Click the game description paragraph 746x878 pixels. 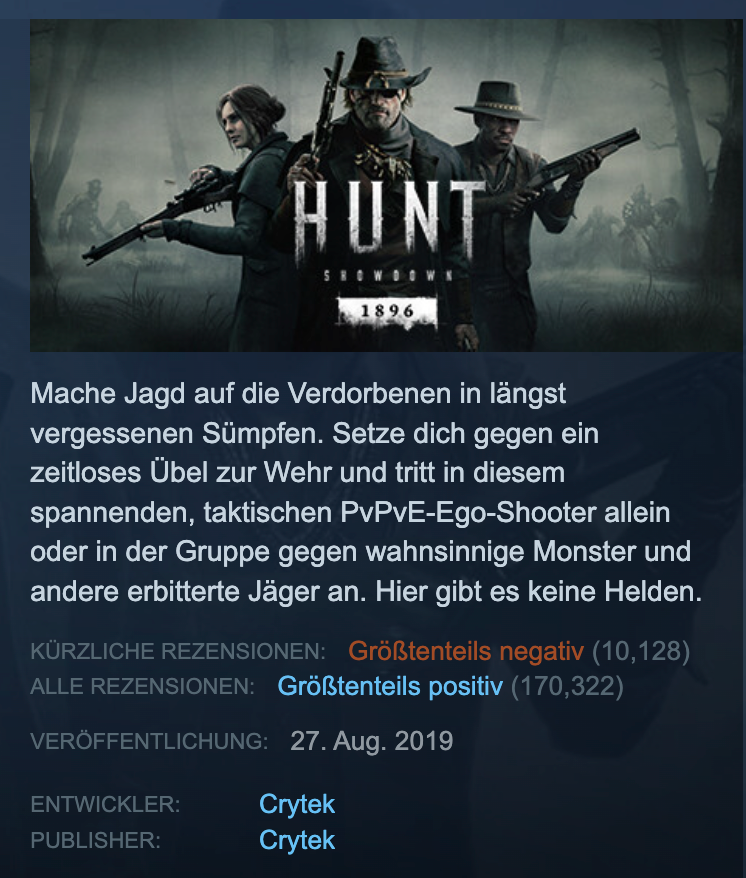coord(366,493)
